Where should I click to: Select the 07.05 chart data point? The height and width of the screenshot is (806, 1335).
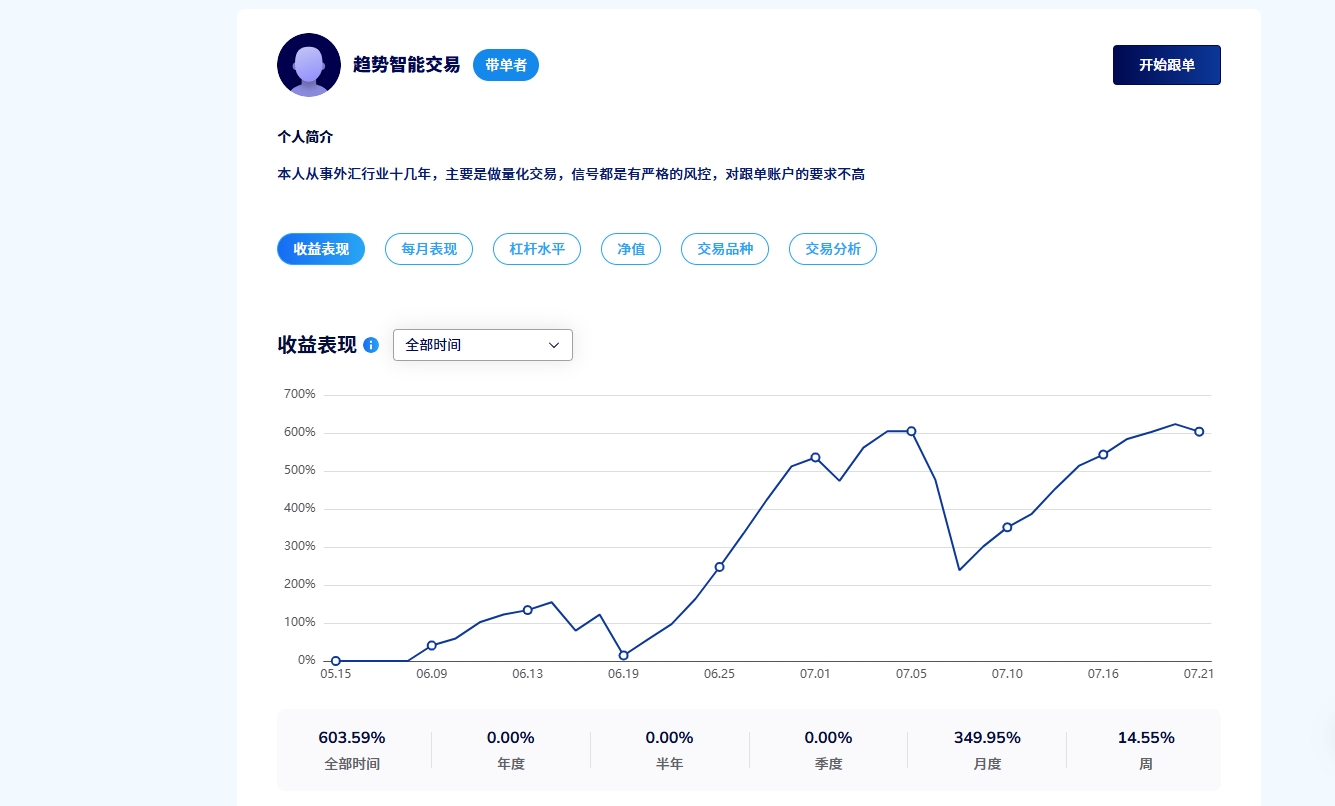tap(911, 431)
